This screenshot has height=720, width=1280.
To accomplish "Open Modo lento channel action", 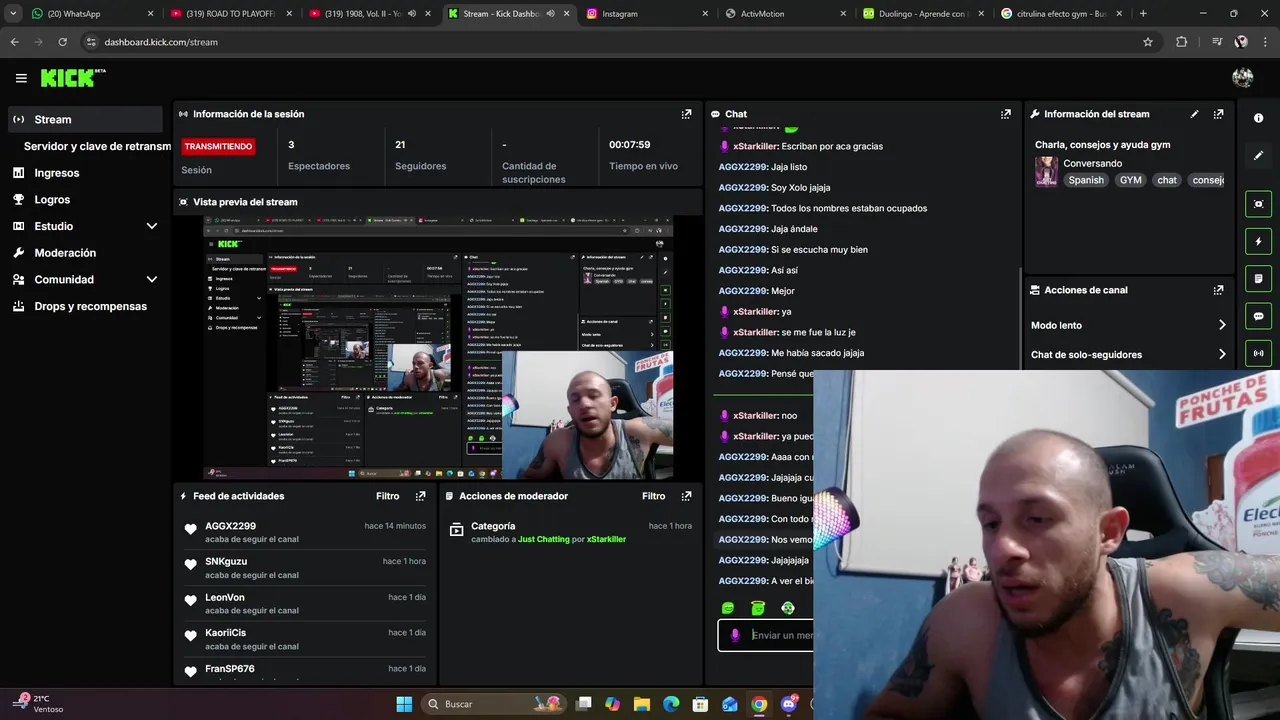I will [x=1129, y=325].
